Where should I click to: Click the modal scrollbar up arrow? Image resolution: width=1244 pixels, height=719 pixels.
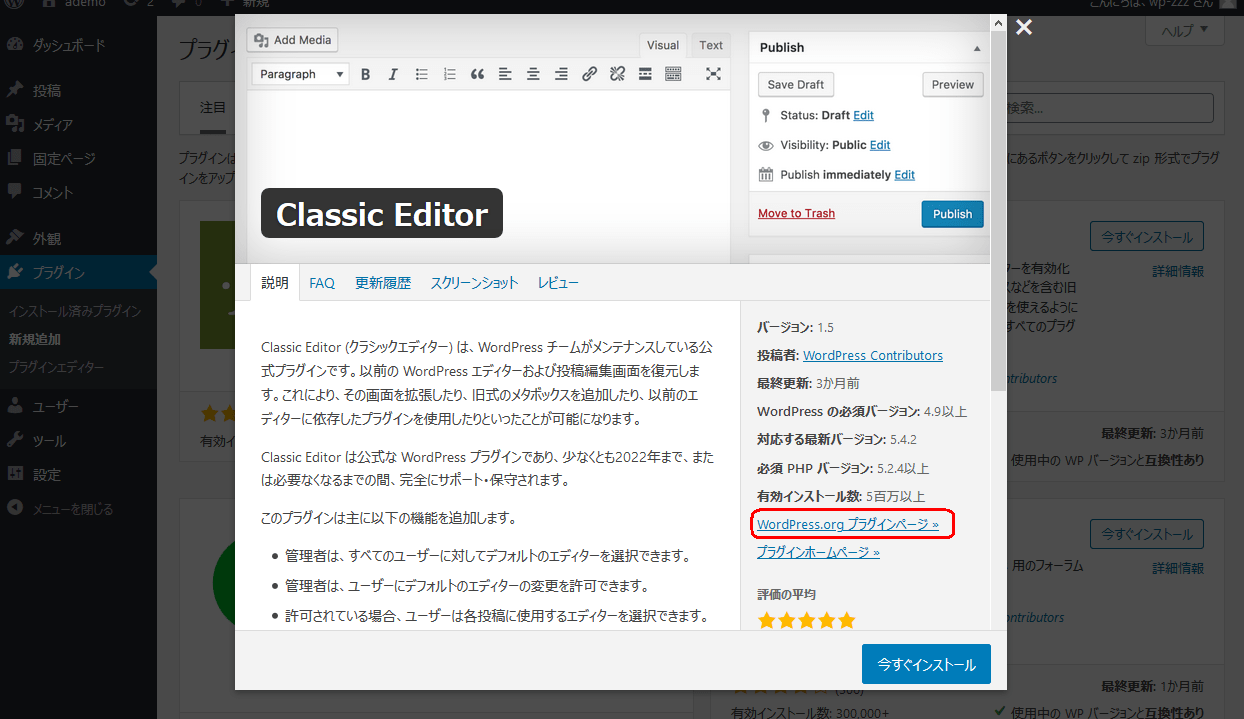[x=999, y=22]
